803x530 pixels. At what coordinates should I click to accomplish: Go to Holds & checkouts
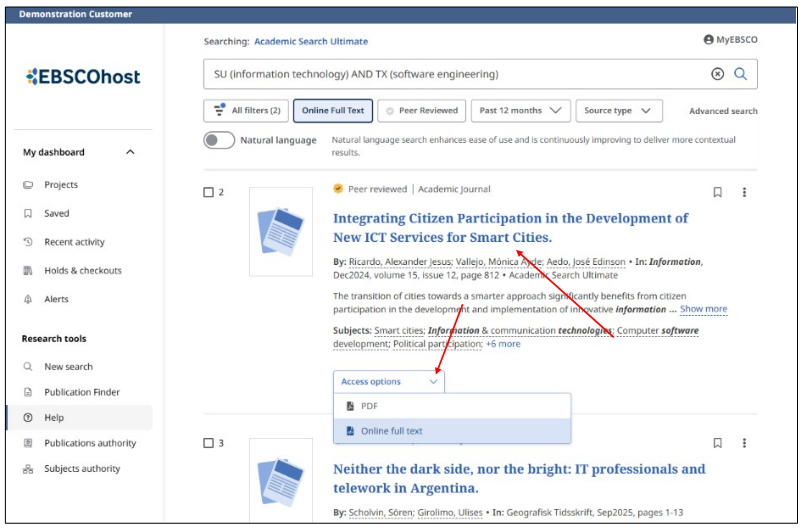[x=83, y=271]
